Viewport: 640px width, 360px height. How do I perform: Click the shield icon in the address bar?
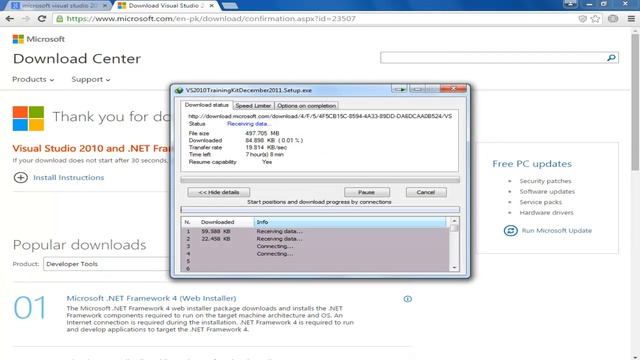[x=582, y=19]
